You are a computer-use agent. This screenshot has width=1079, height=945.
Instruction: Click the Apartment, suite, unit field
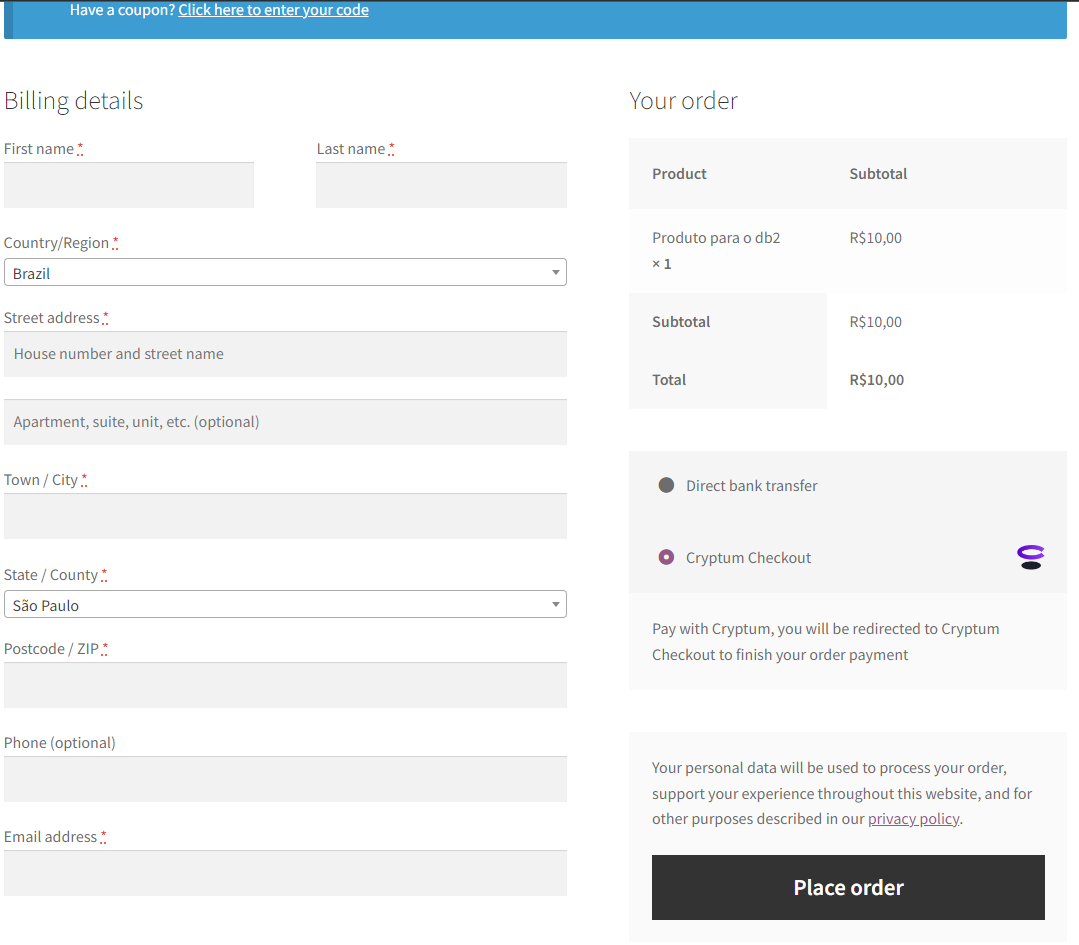click(285, 422)
